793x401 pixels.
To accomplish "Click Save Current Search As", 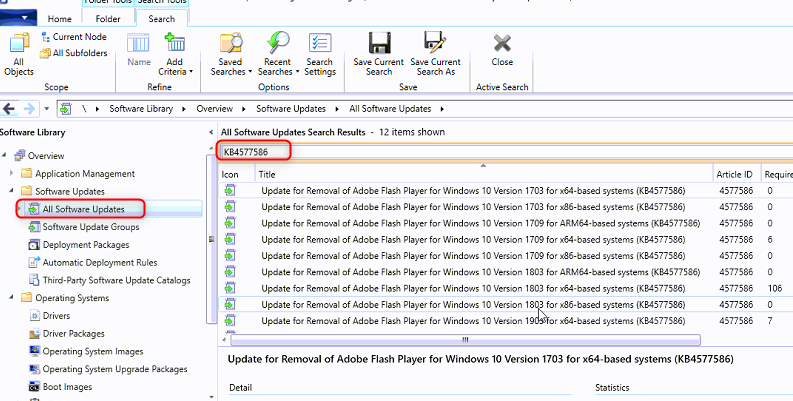I will coord(435,54).
